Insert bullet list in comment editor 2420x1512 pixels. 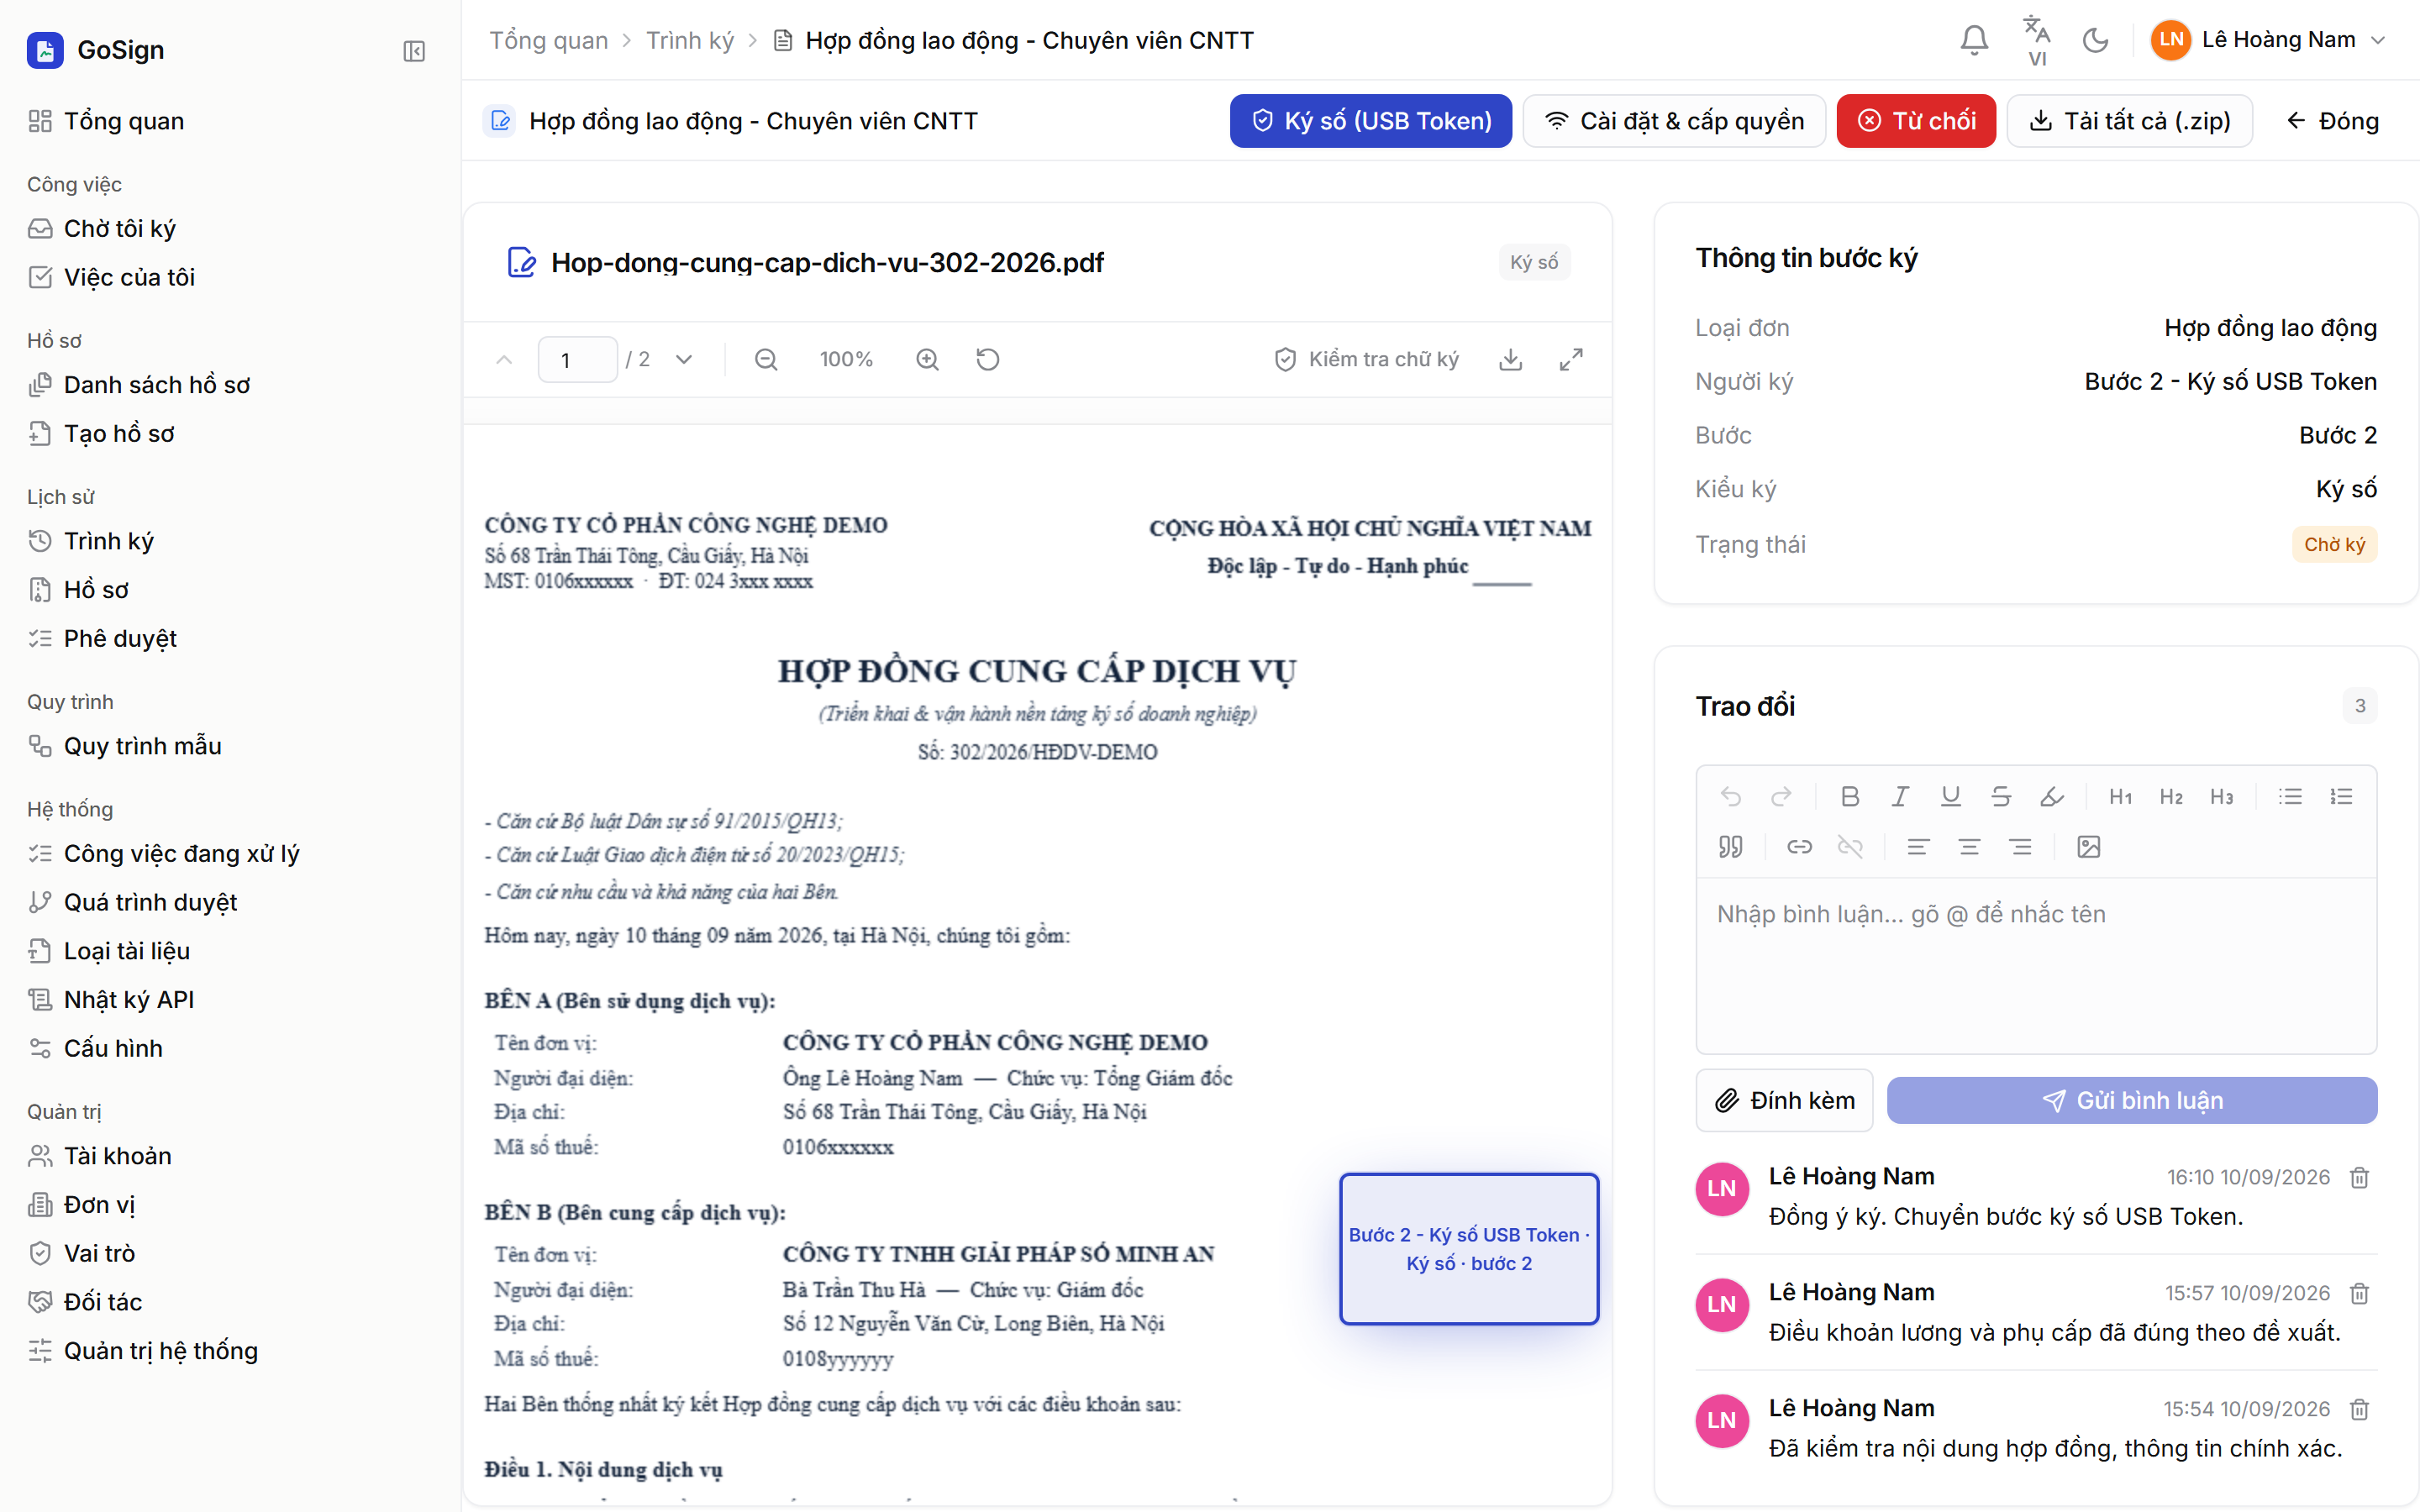[x=2290, y=796]
